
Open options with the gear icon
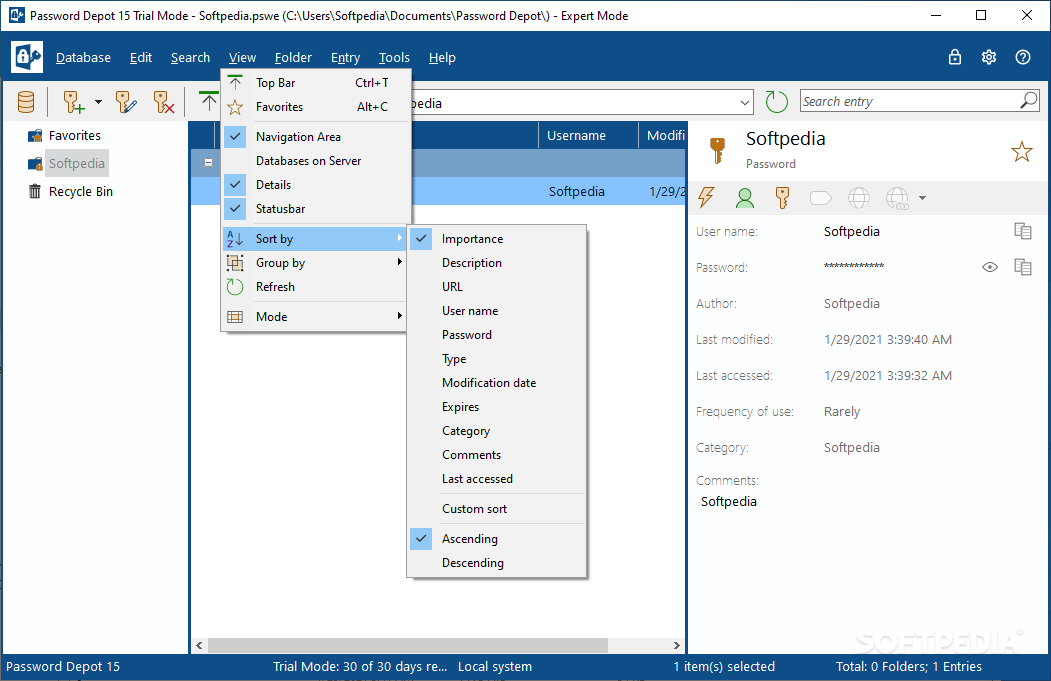tap(989, 57)
